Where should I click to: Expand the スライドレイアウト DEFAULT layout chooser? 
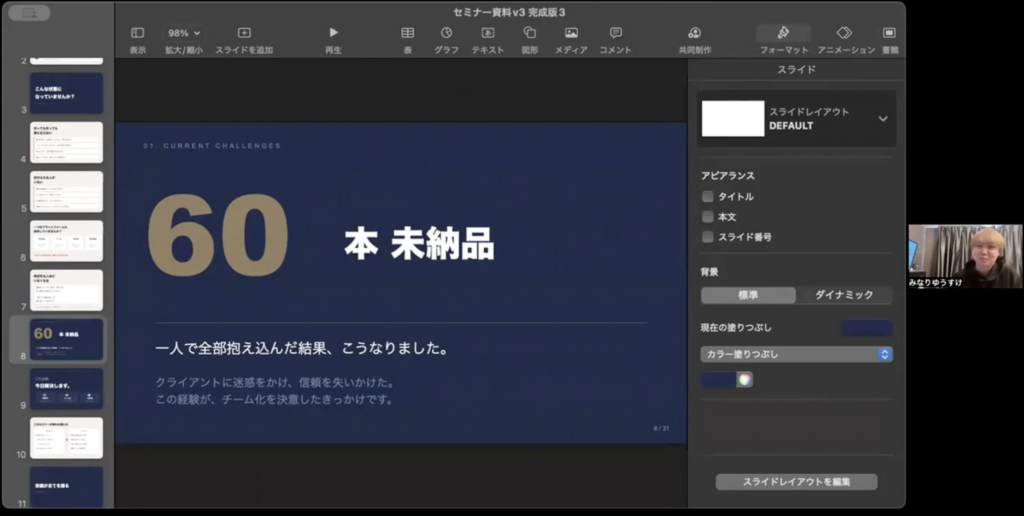[882, 119]
